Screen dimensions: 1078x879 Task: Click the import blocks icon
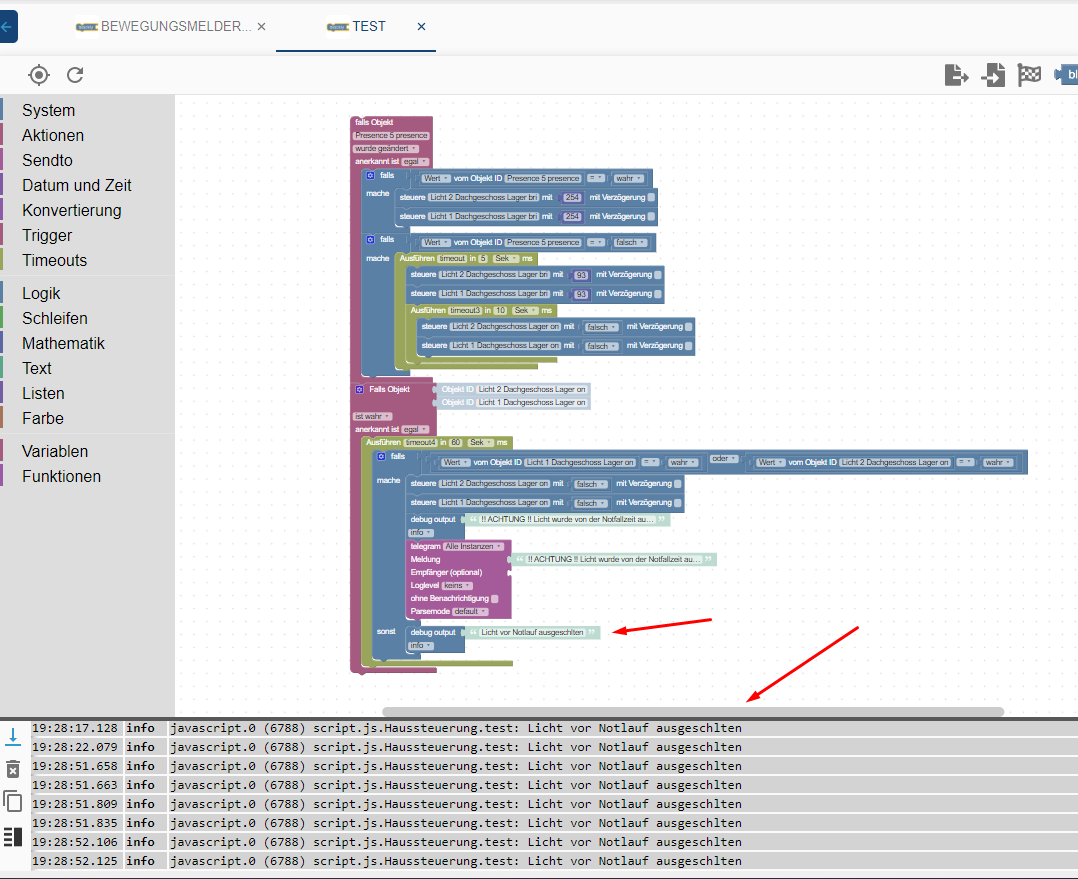click(x=993, y=75)
